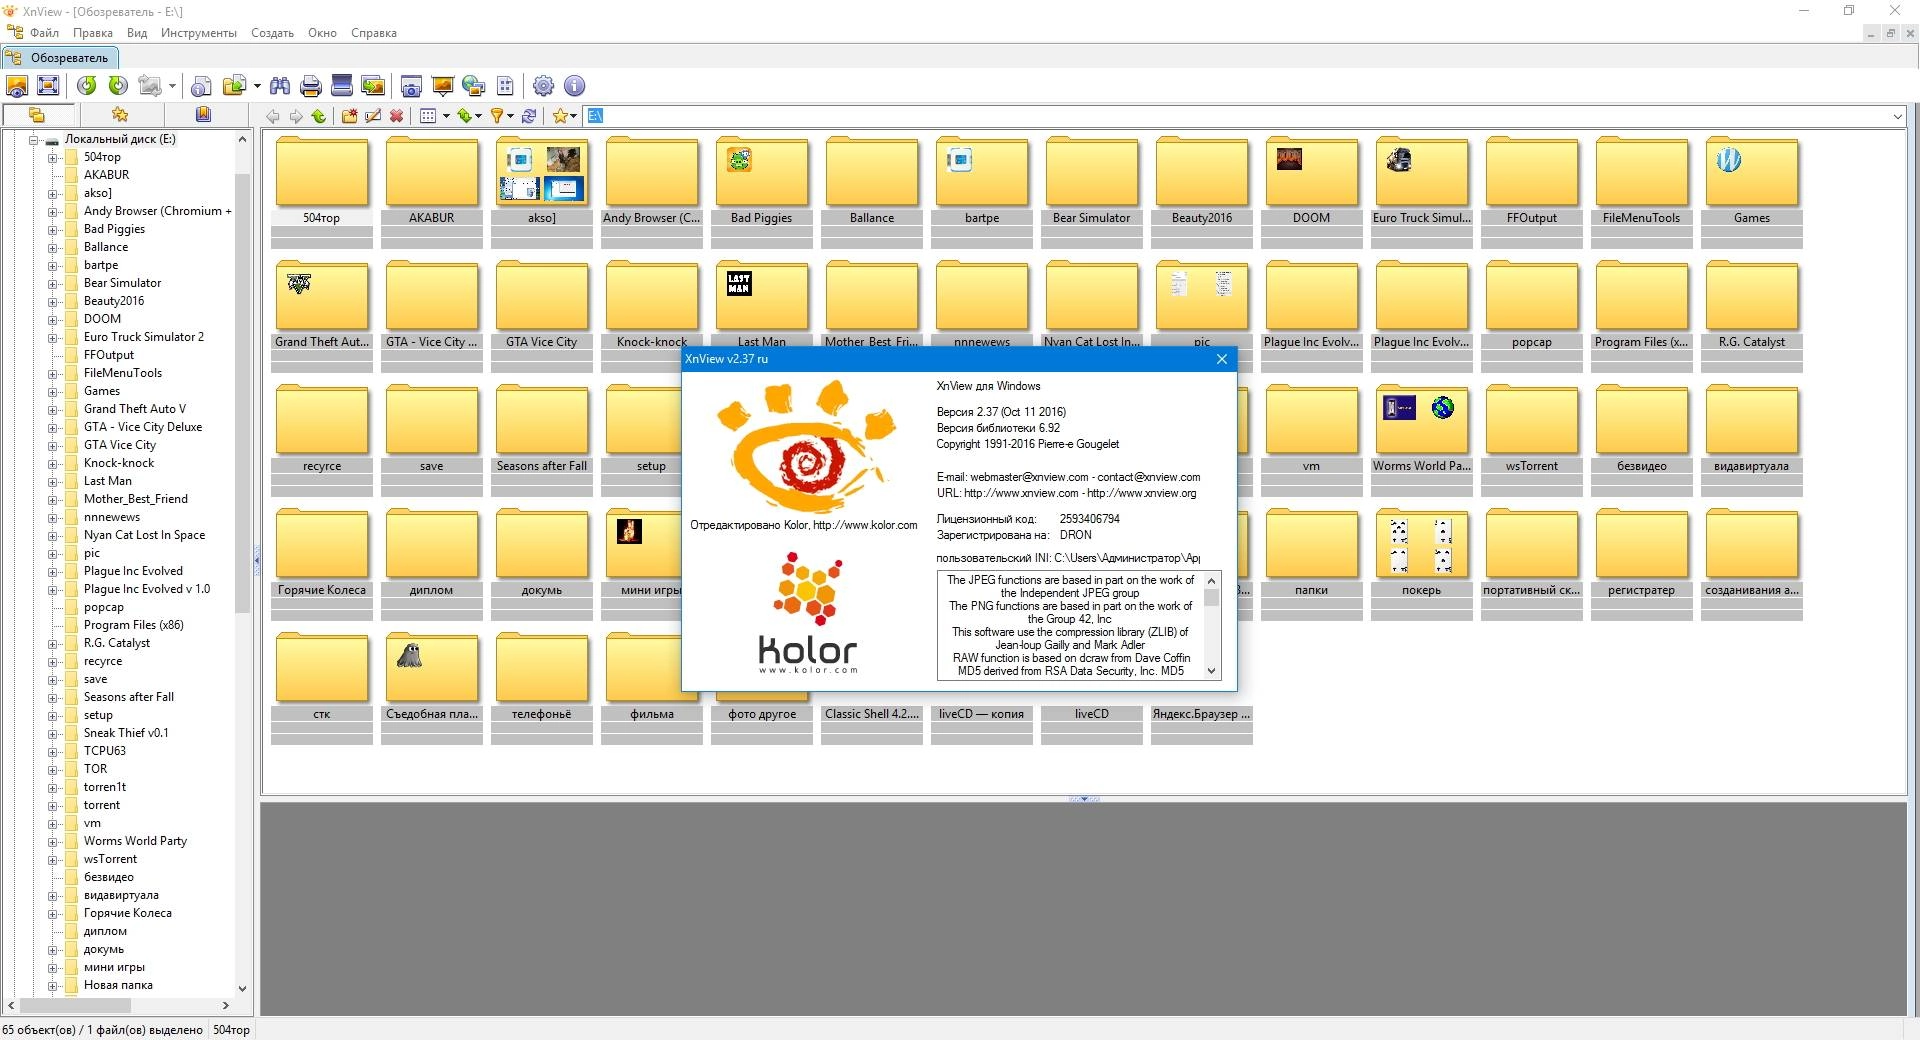Collapse the Локальный диск (E:) node
This screenshot has width=1920, height=1040.
point(33,139)
